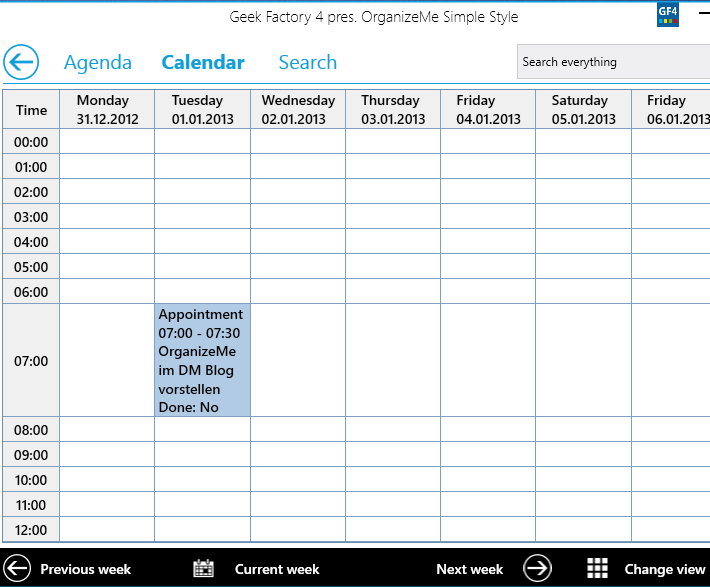Screen dimensions: 710x587
Task: Focus the Search everything field
Action: (614, 62)
